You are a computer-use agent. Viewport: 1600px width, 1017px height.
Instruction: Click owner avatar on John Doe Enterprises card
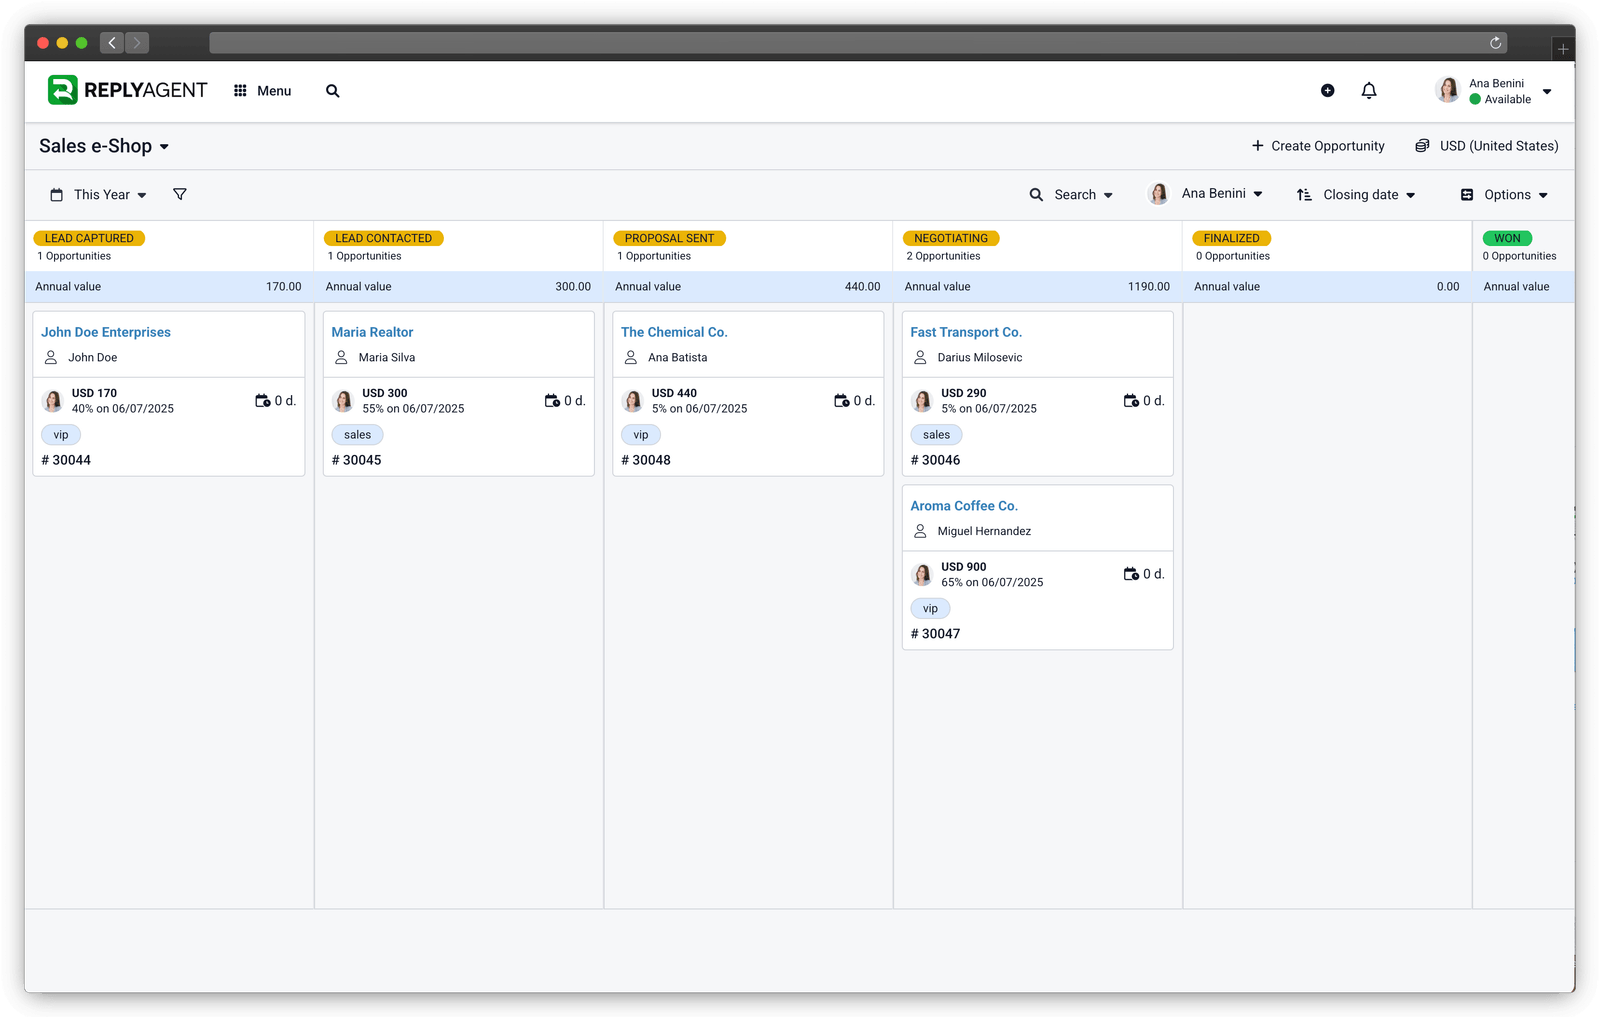53,401
